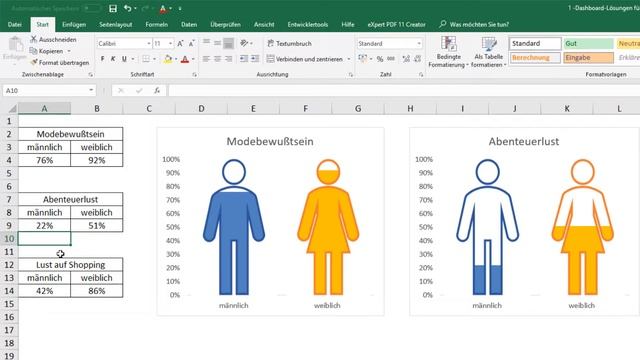
Task: Apply the orange Eingabe cell style
Action: pyautogui.click(x=589, y=58)
